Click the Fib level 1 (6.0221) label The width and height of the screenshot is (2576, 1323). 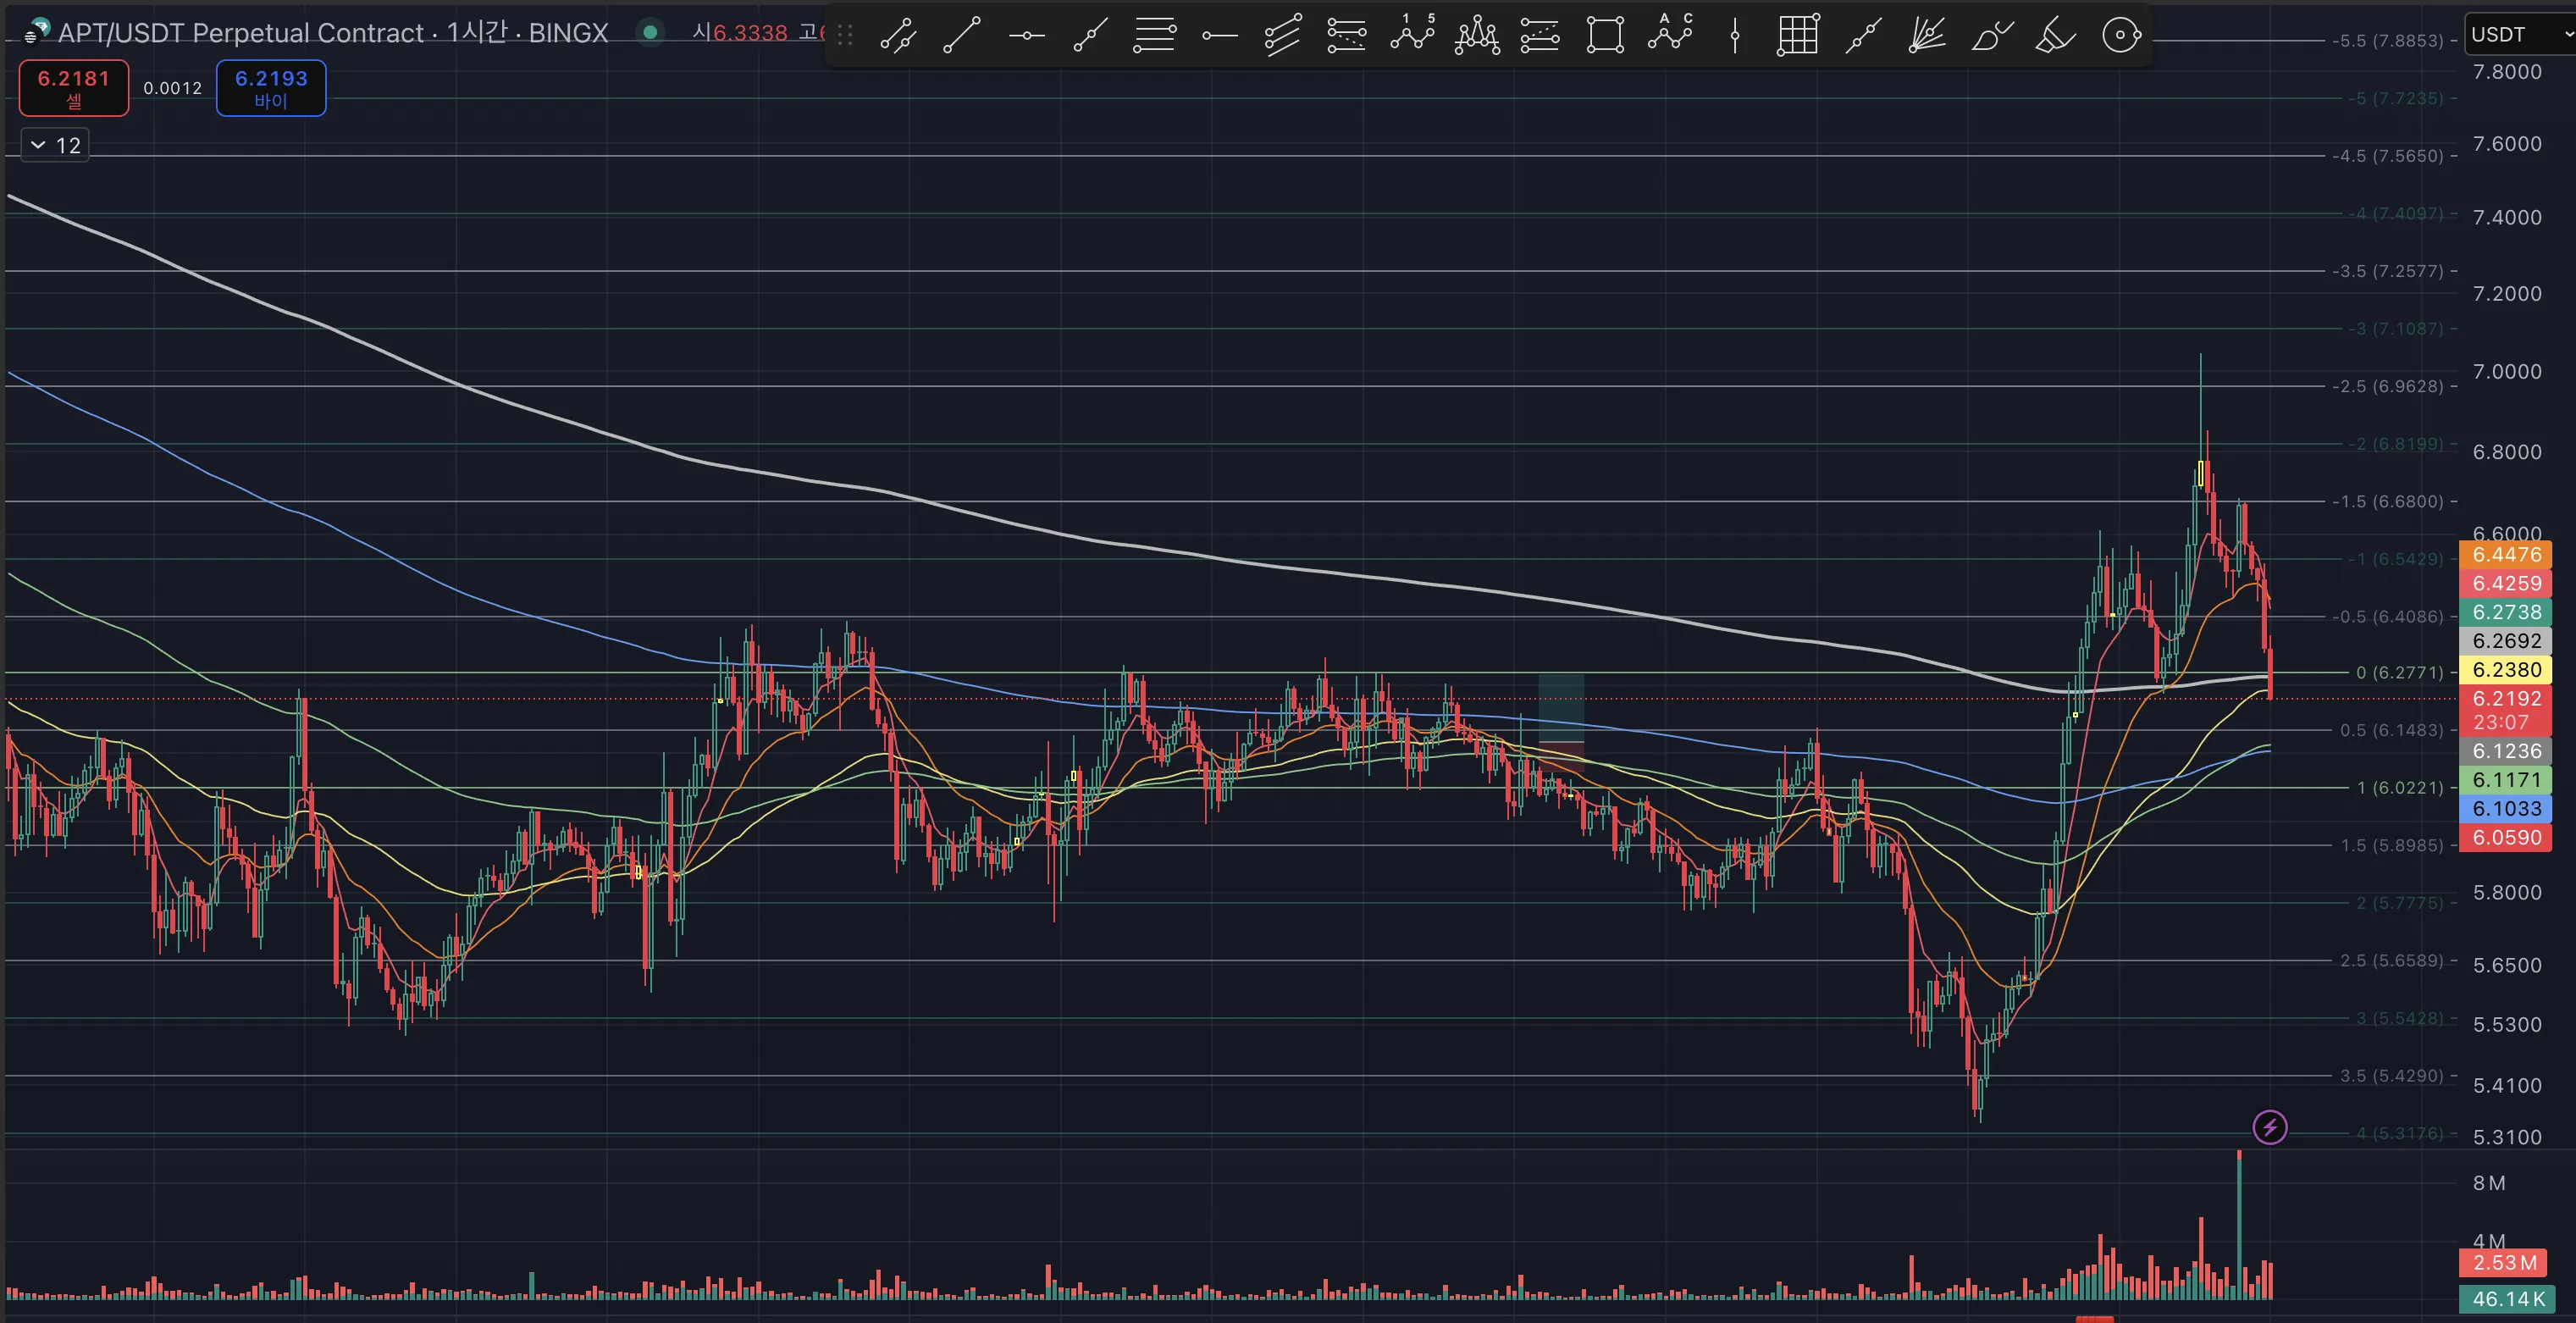(x=2399, y=788)
